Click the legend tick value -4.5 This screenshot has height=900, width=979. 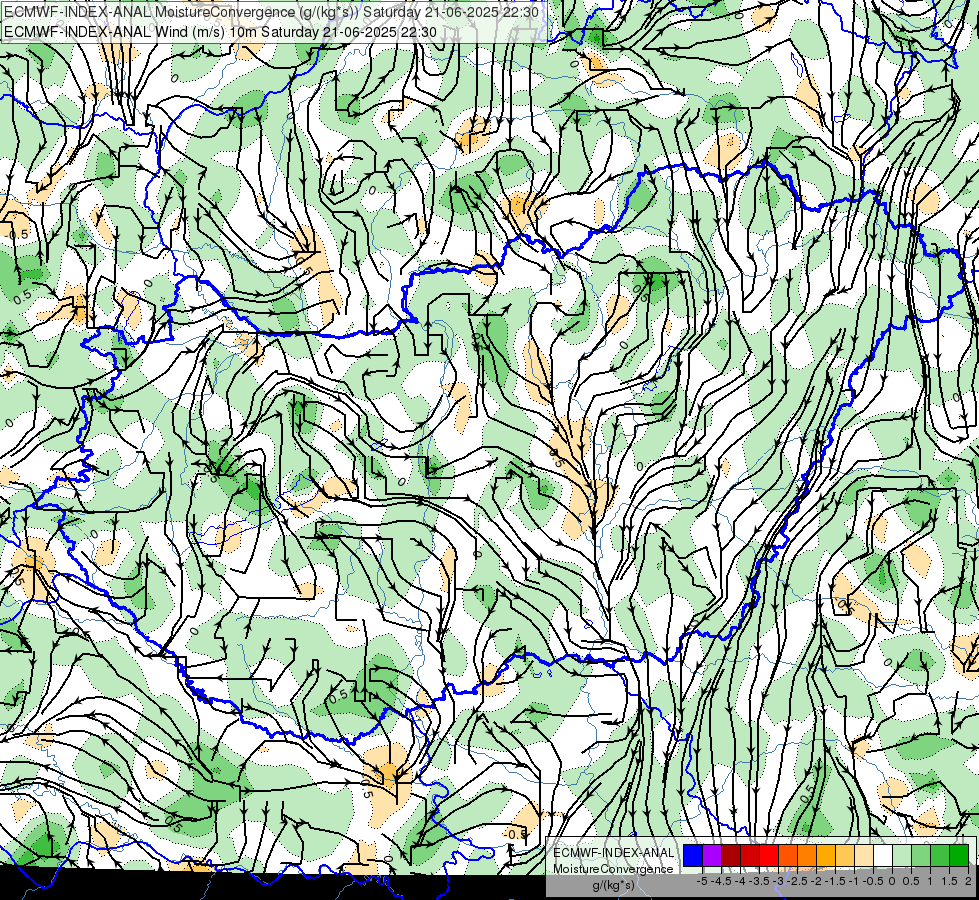coord(721,881)
